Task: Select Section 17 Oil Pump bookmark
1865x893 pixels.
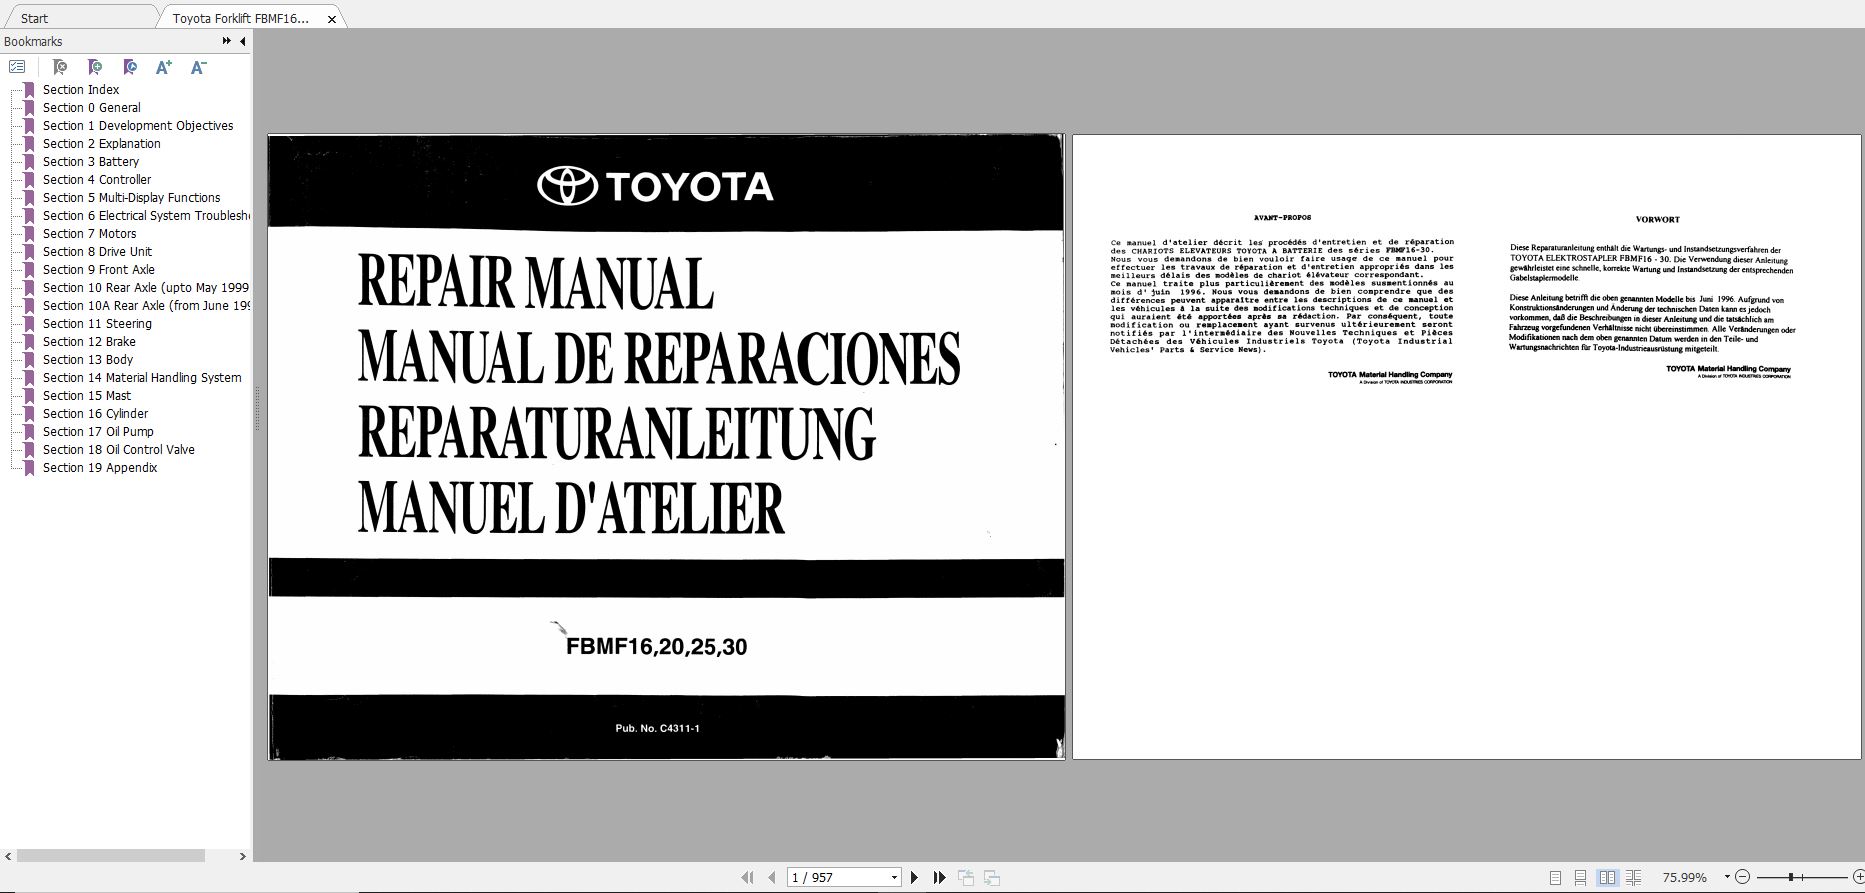Action: coord(99,432)
